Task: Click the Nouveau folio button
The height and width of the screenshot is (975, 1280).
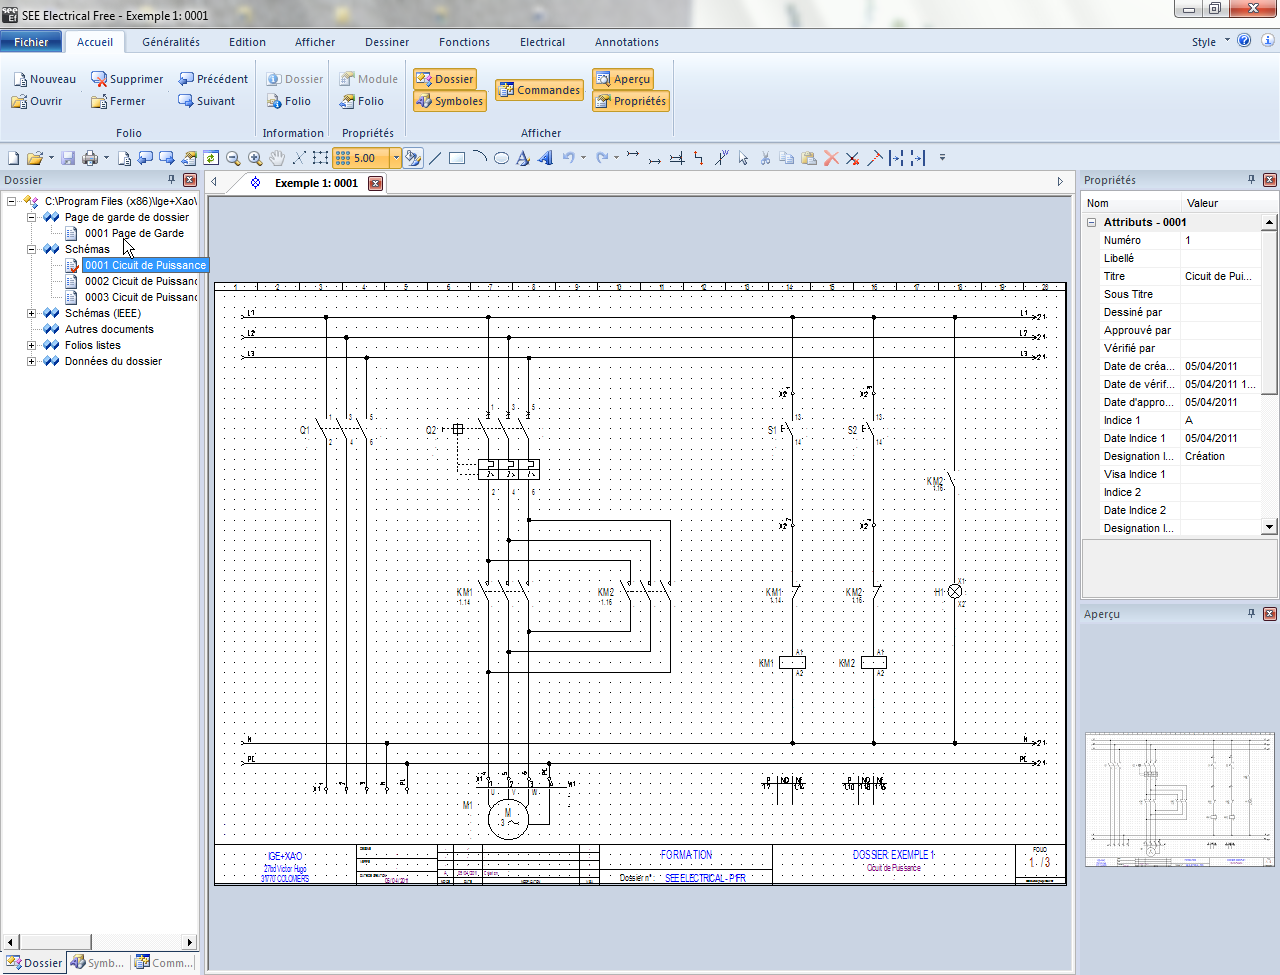Action: point(44,79)
